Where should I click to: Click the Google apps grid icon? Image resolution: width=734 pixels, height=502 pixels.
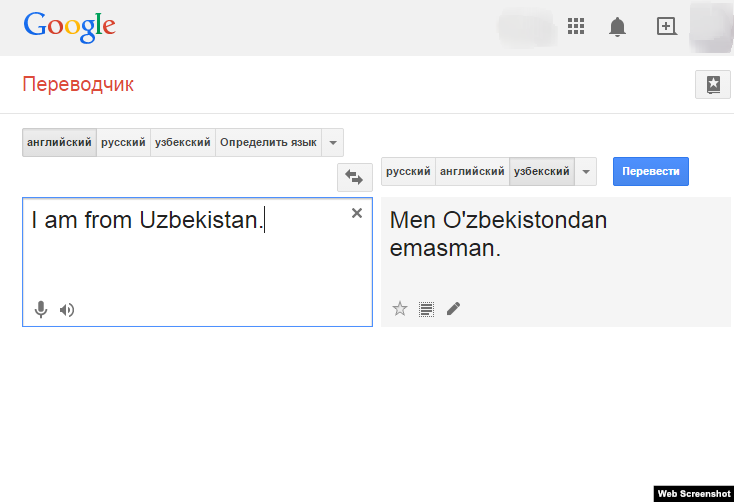click(576, 27)
